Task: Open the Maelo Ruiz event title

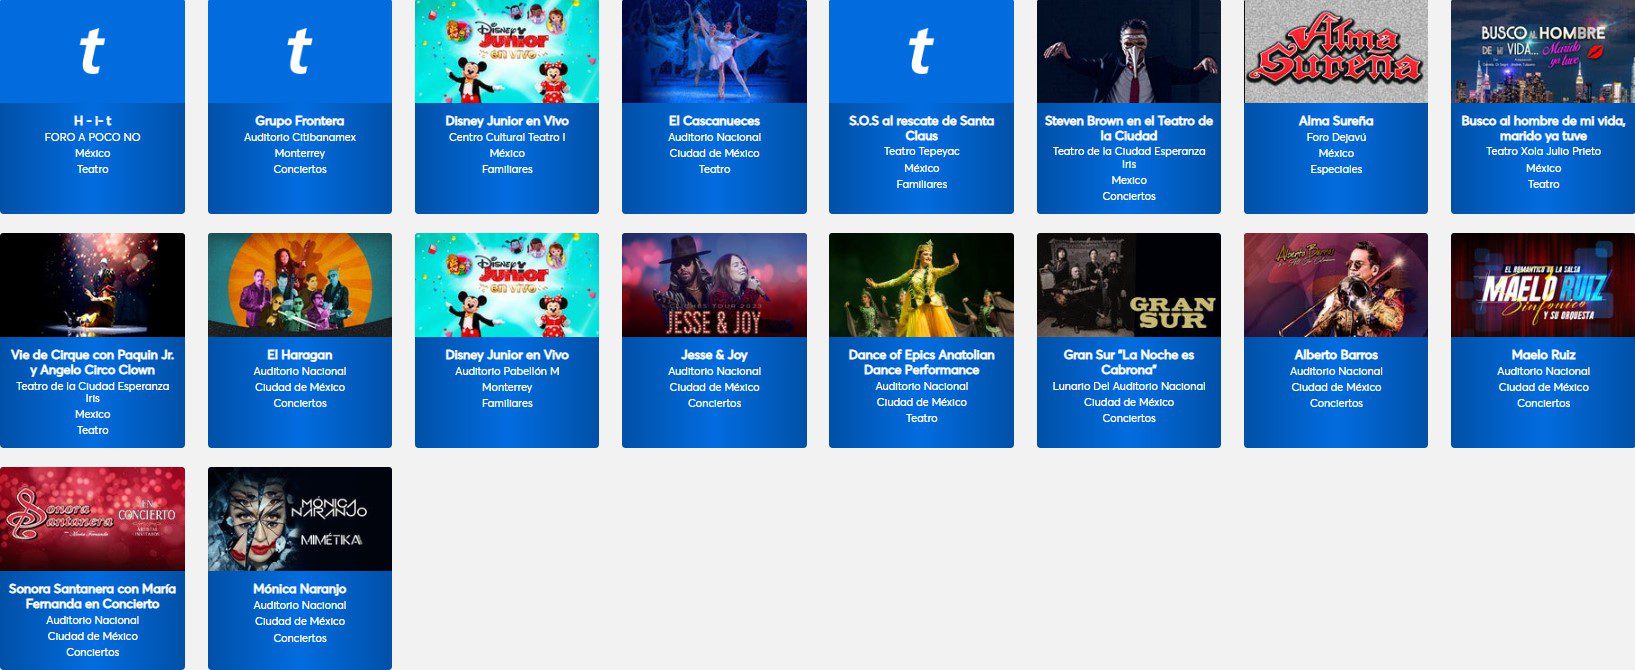Action: tap(1543, 355)
